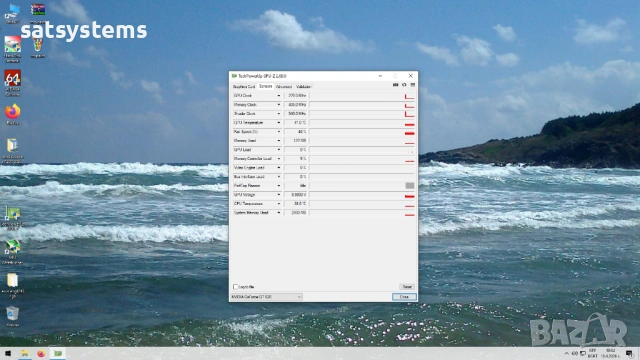Click the GPU Clock history graph
Viewport: 640px width, 360px height.
point(362,96)
